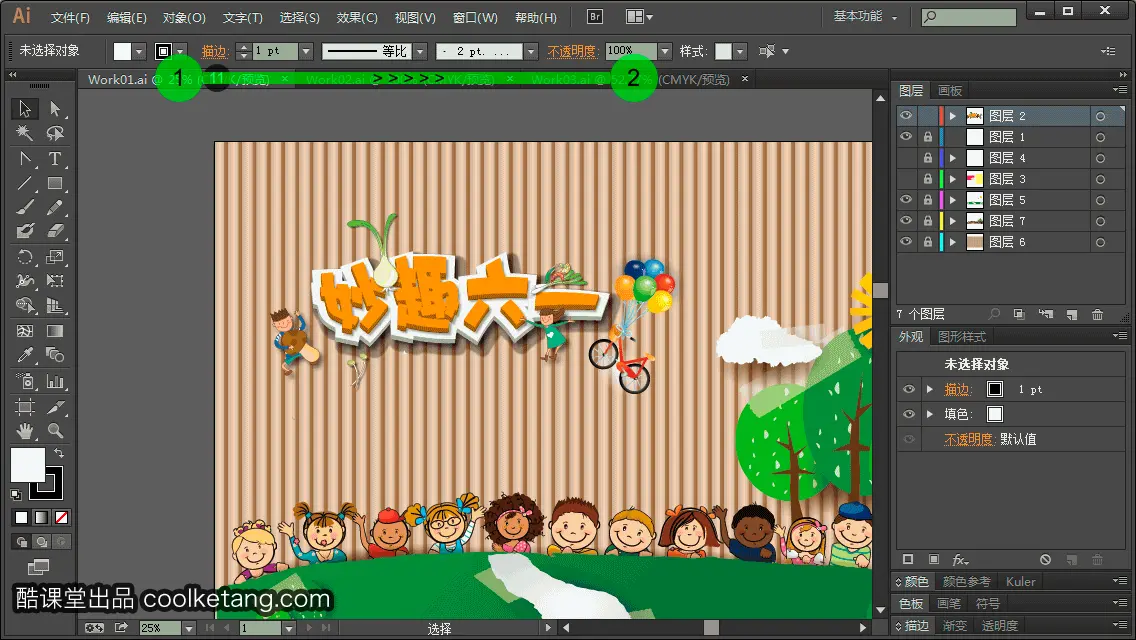This screenshot has width=1136, height=640.
Task: Select the Scale tool
Action: [x=55, y=257]
